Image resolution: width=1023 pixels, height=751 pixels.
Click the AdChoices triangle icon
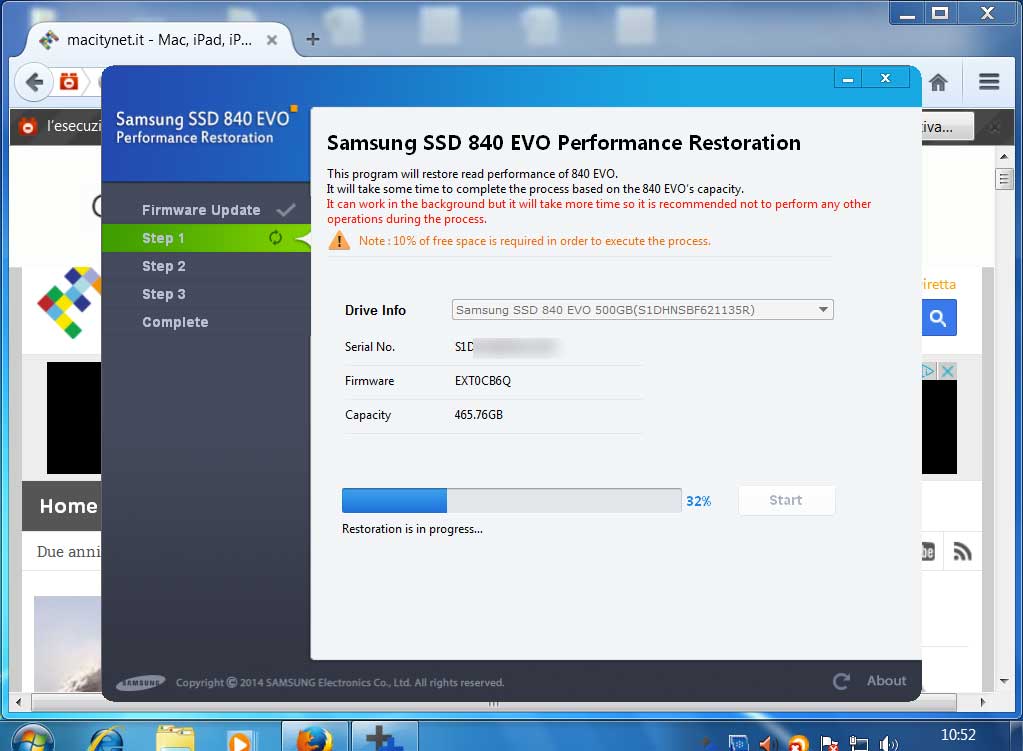tap(928, 371)
